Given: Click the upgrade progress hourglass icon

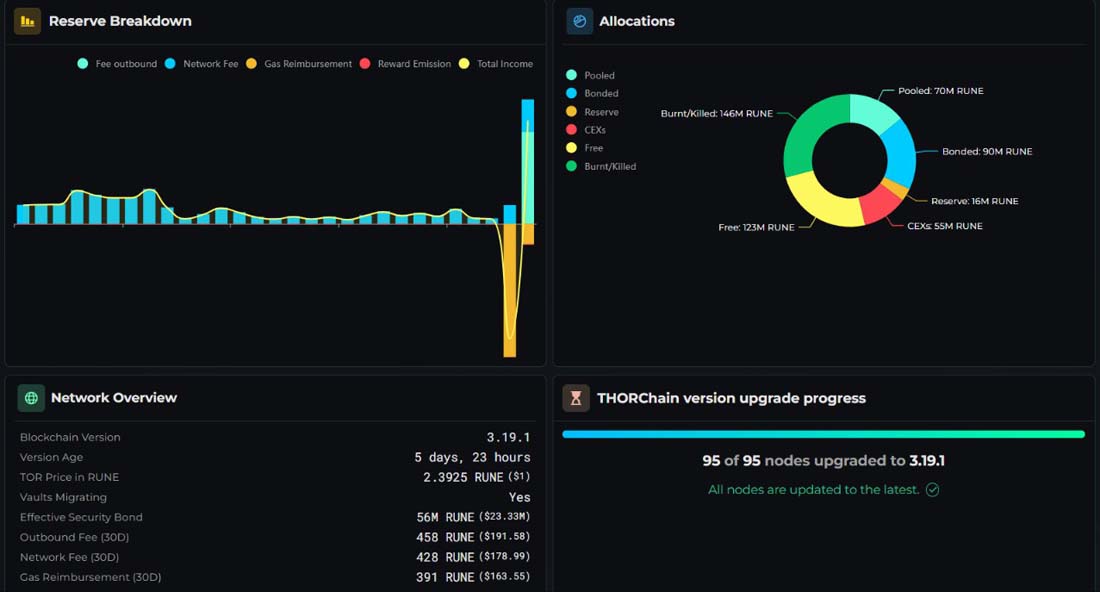Looking at the screenshot, I should click(575, 398).
